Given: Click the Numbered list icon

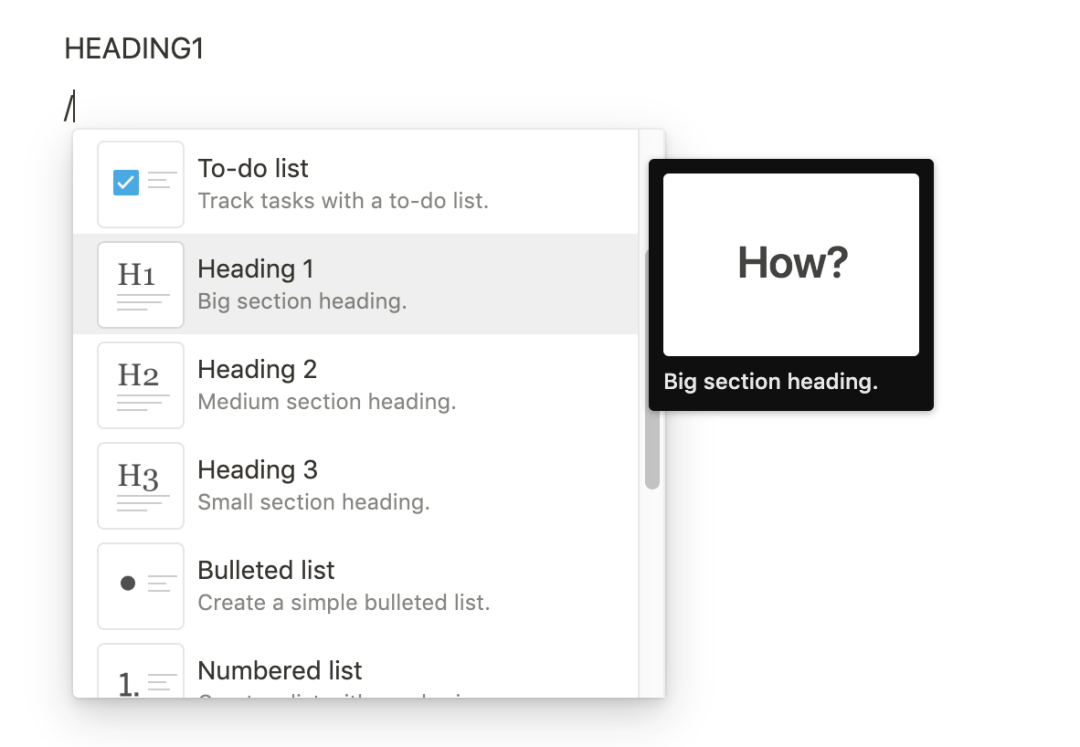Looking at the screenshot, I should point(141,671).
